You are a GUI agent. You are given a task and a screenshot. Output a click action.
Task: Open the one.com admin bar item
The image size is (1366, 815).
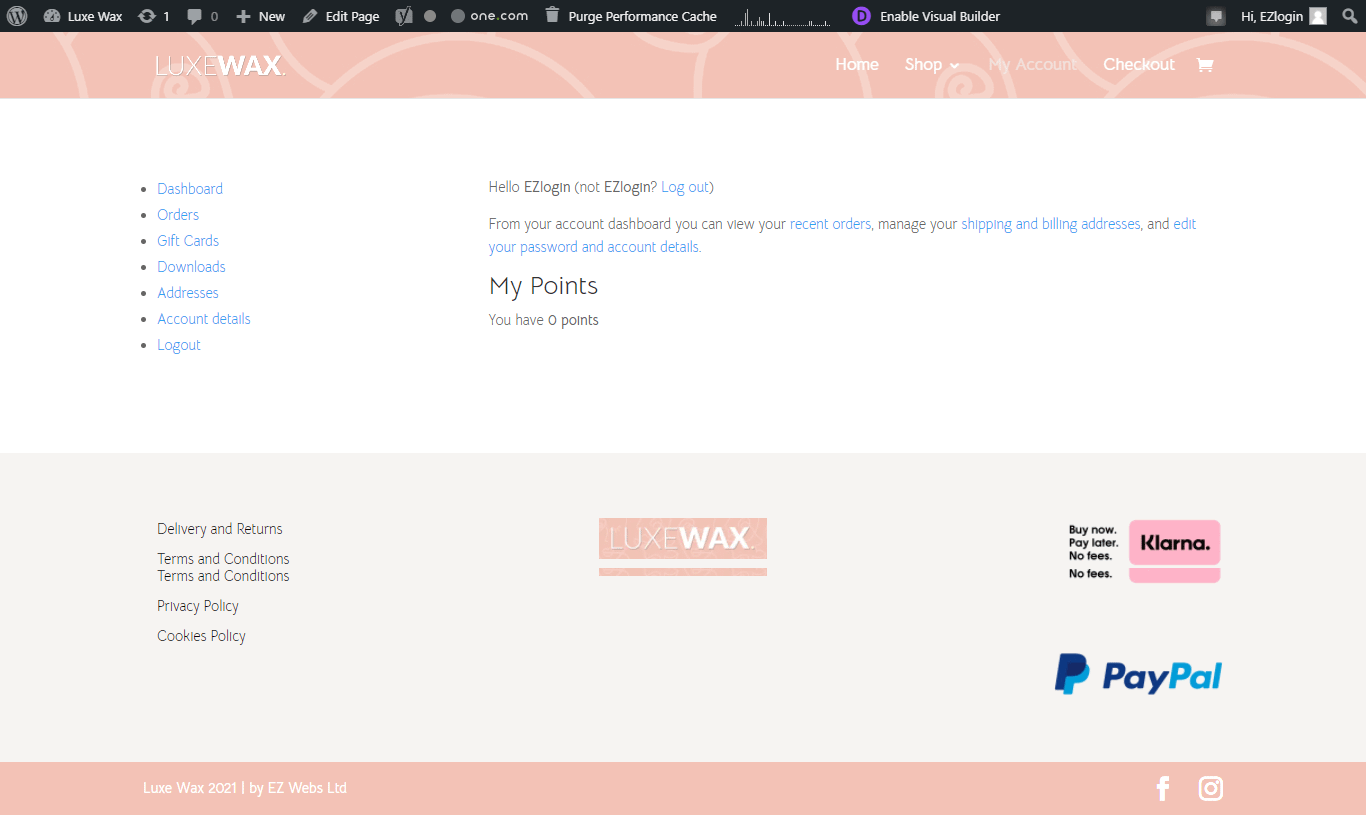pyautogui.click(x=489, y=16)
